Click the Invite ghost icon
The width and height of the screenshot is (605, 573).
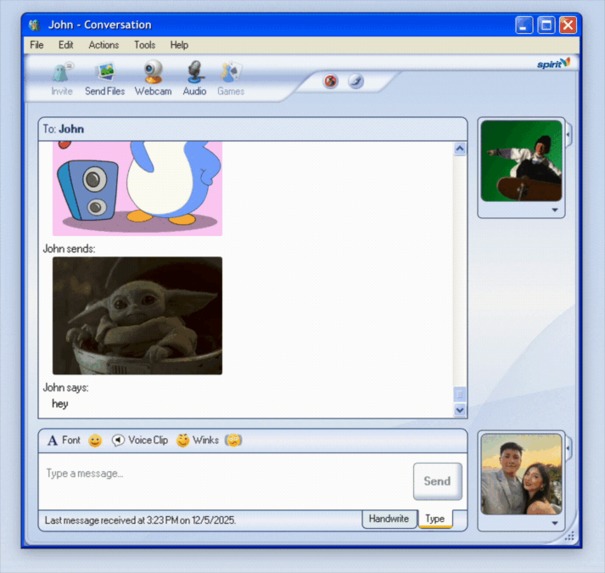tap(62, 72)
